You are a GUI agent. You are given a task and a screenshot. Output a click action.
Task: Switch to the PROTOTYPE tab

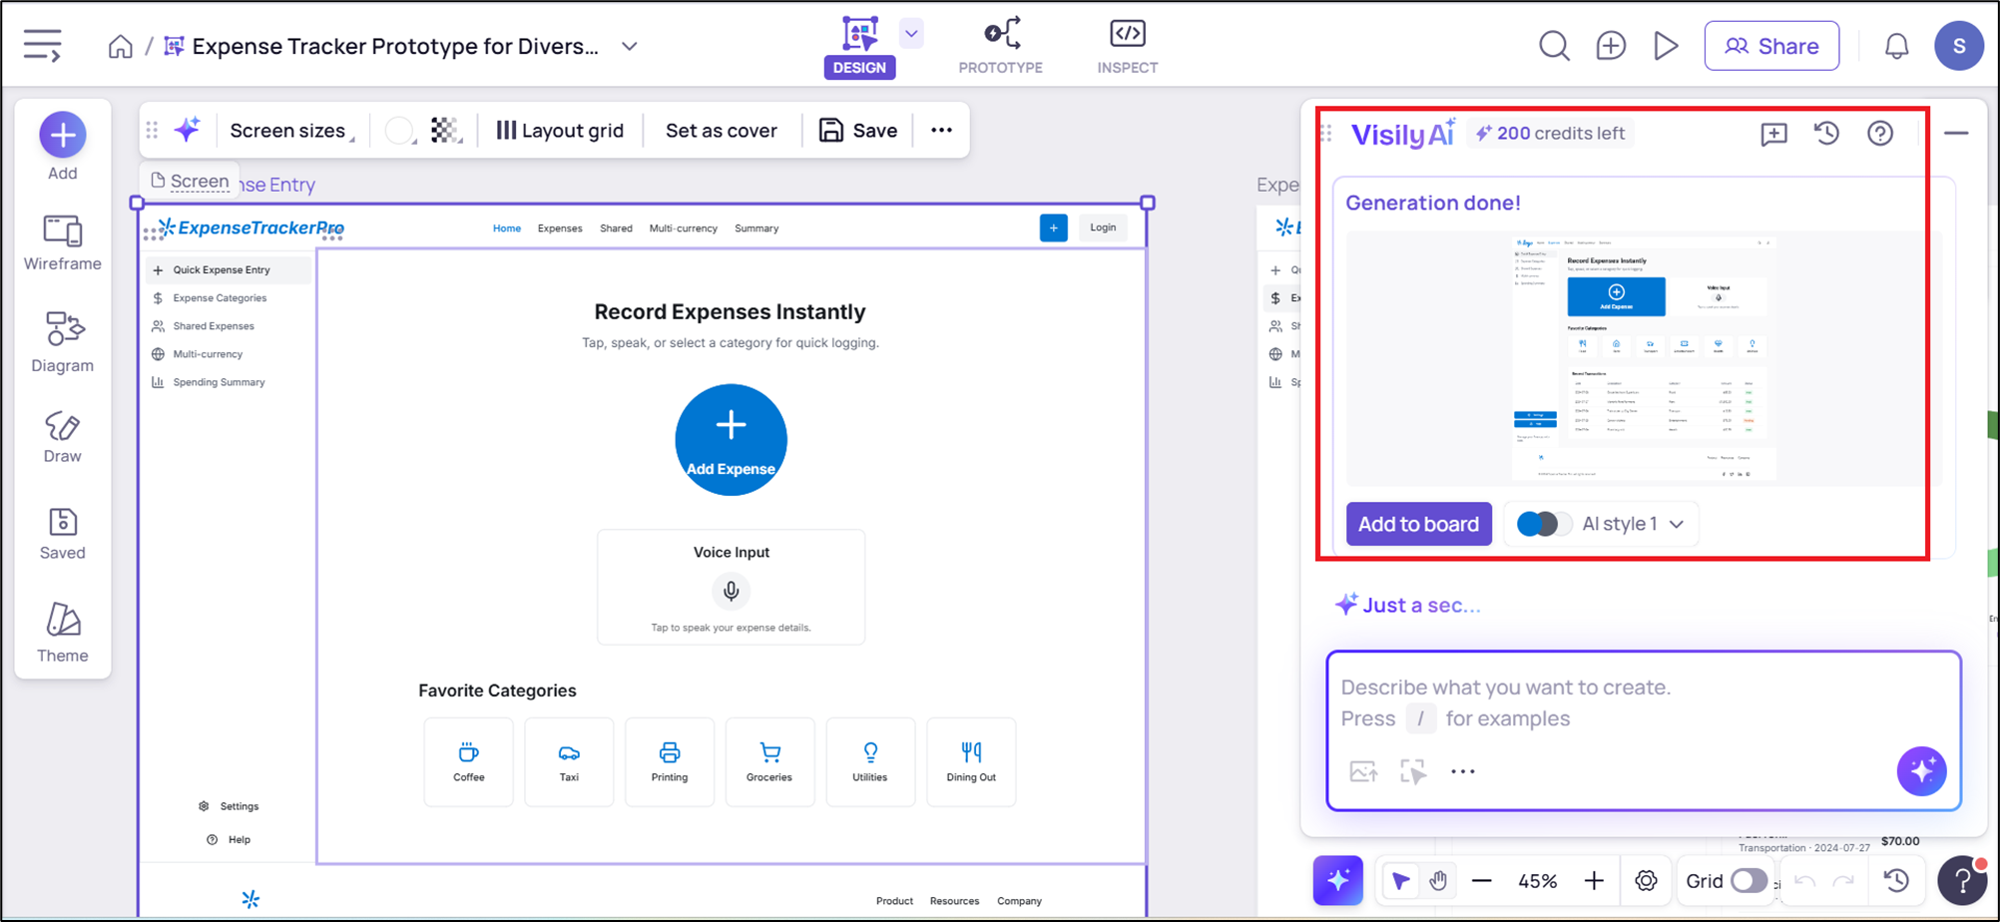click(1001, 46)
